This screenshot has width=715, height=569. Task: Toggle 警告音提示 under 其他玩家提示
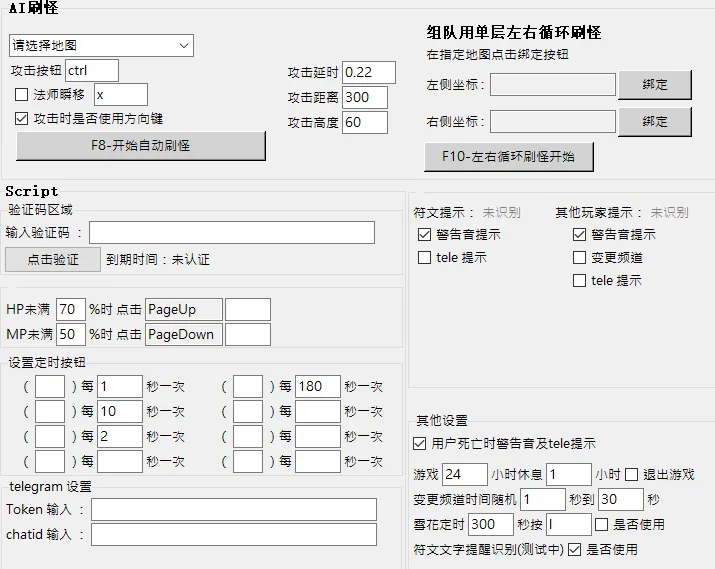tap(579, 235)
